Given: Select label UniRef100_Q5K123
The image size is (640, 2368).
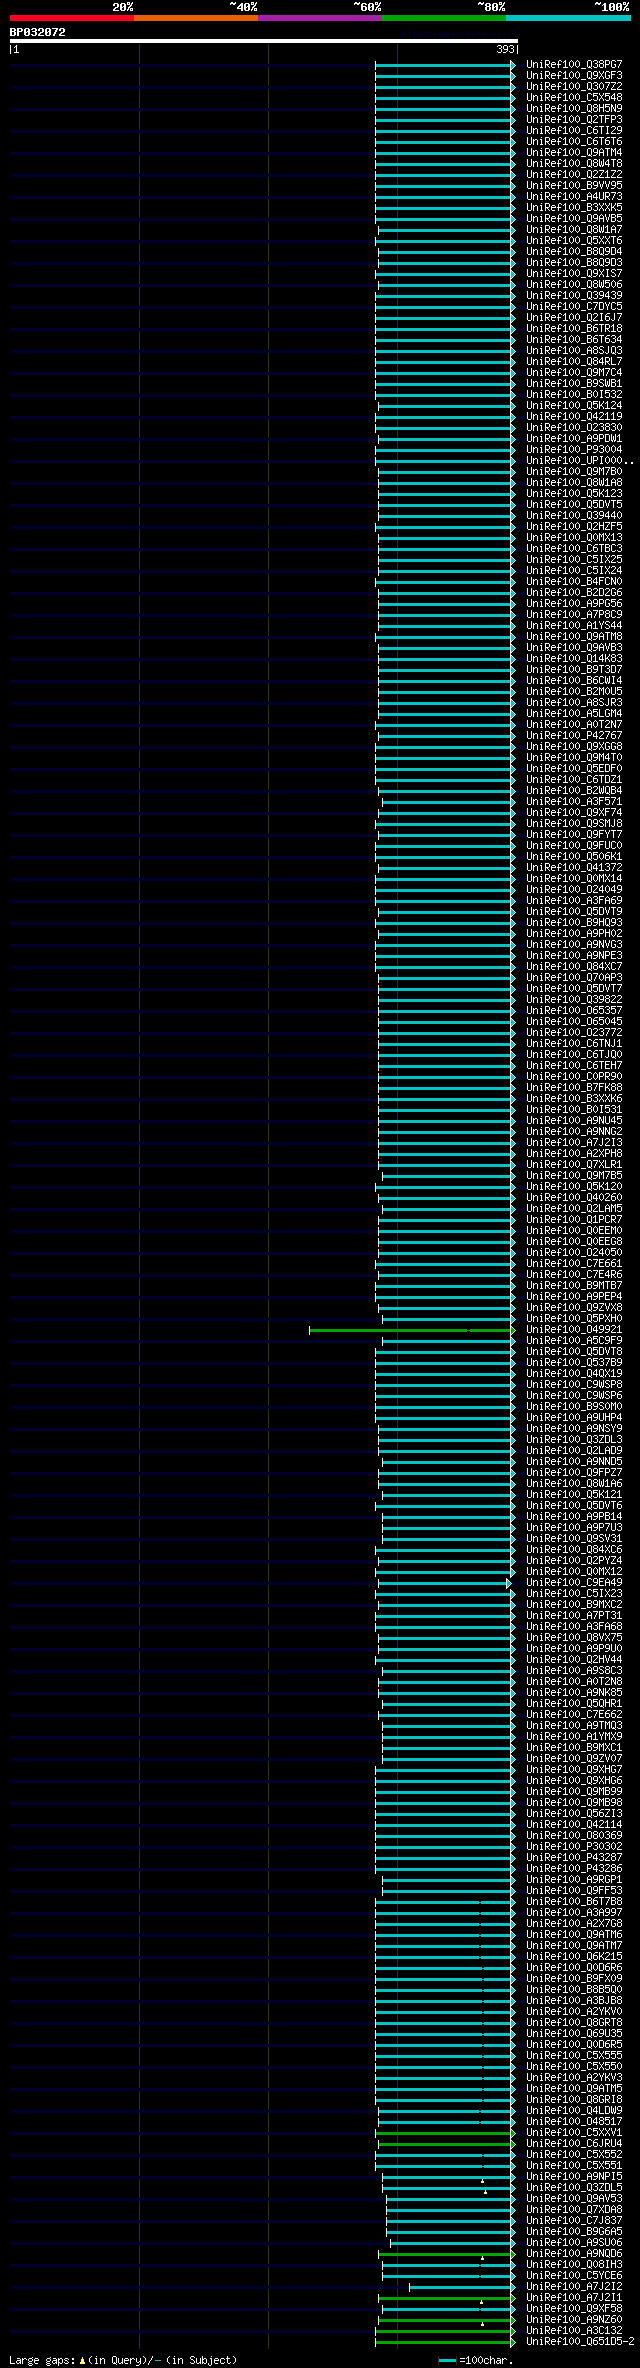Looking at the screenshot, I should pos(574,493).
